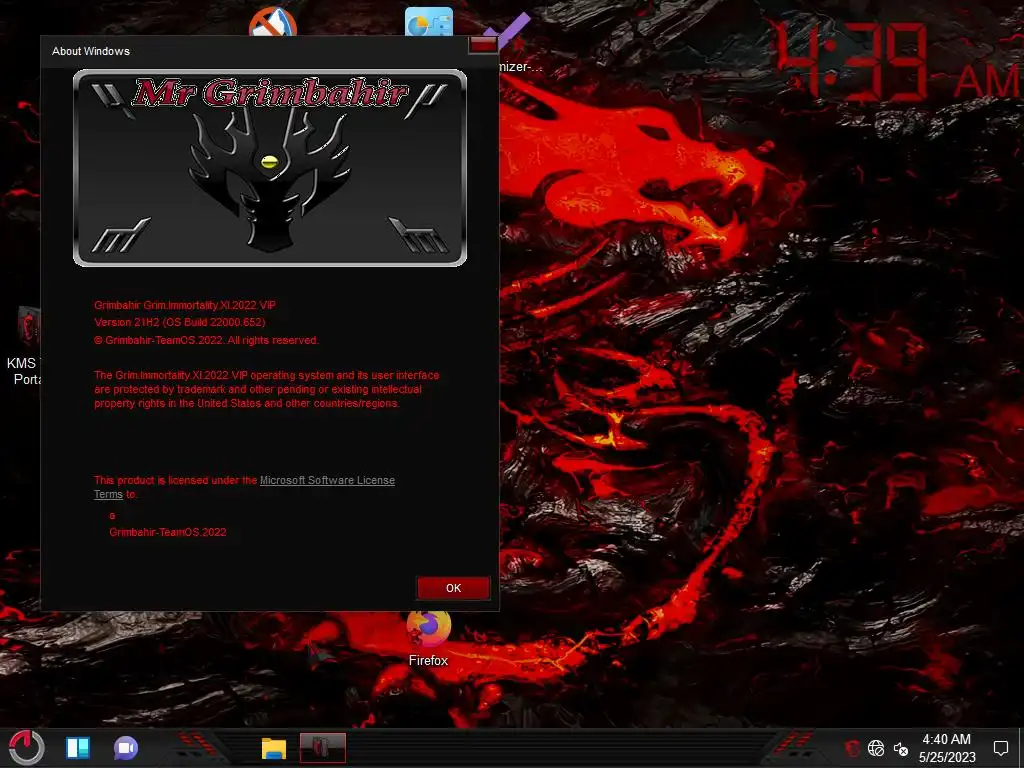Click the '© Grimbahir-TeamOS.2022. All rights reserved.' line
This screenshot has width=1024, height=768.
(206, 340)
